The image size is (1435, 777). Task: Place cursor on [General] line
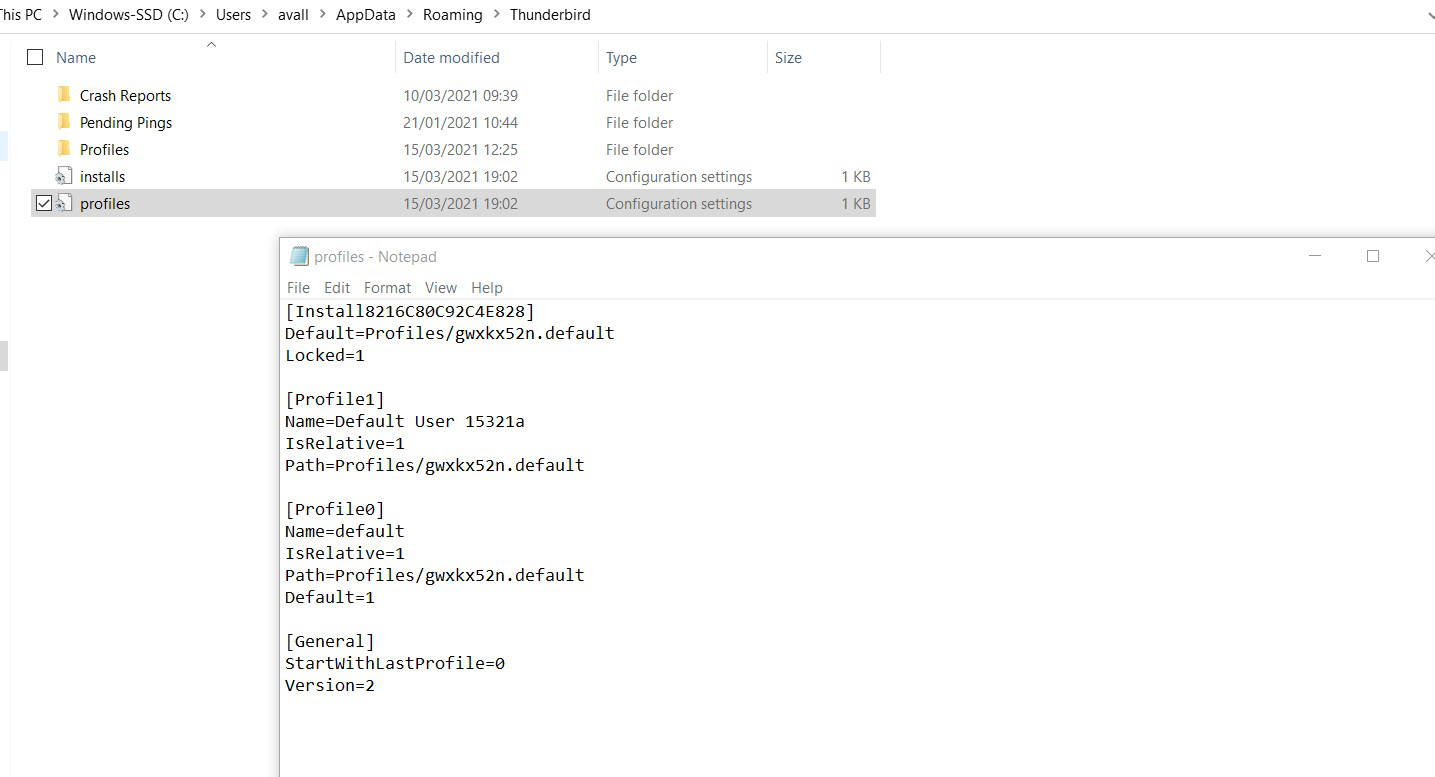pyautogui.click(x=330, y=641)
